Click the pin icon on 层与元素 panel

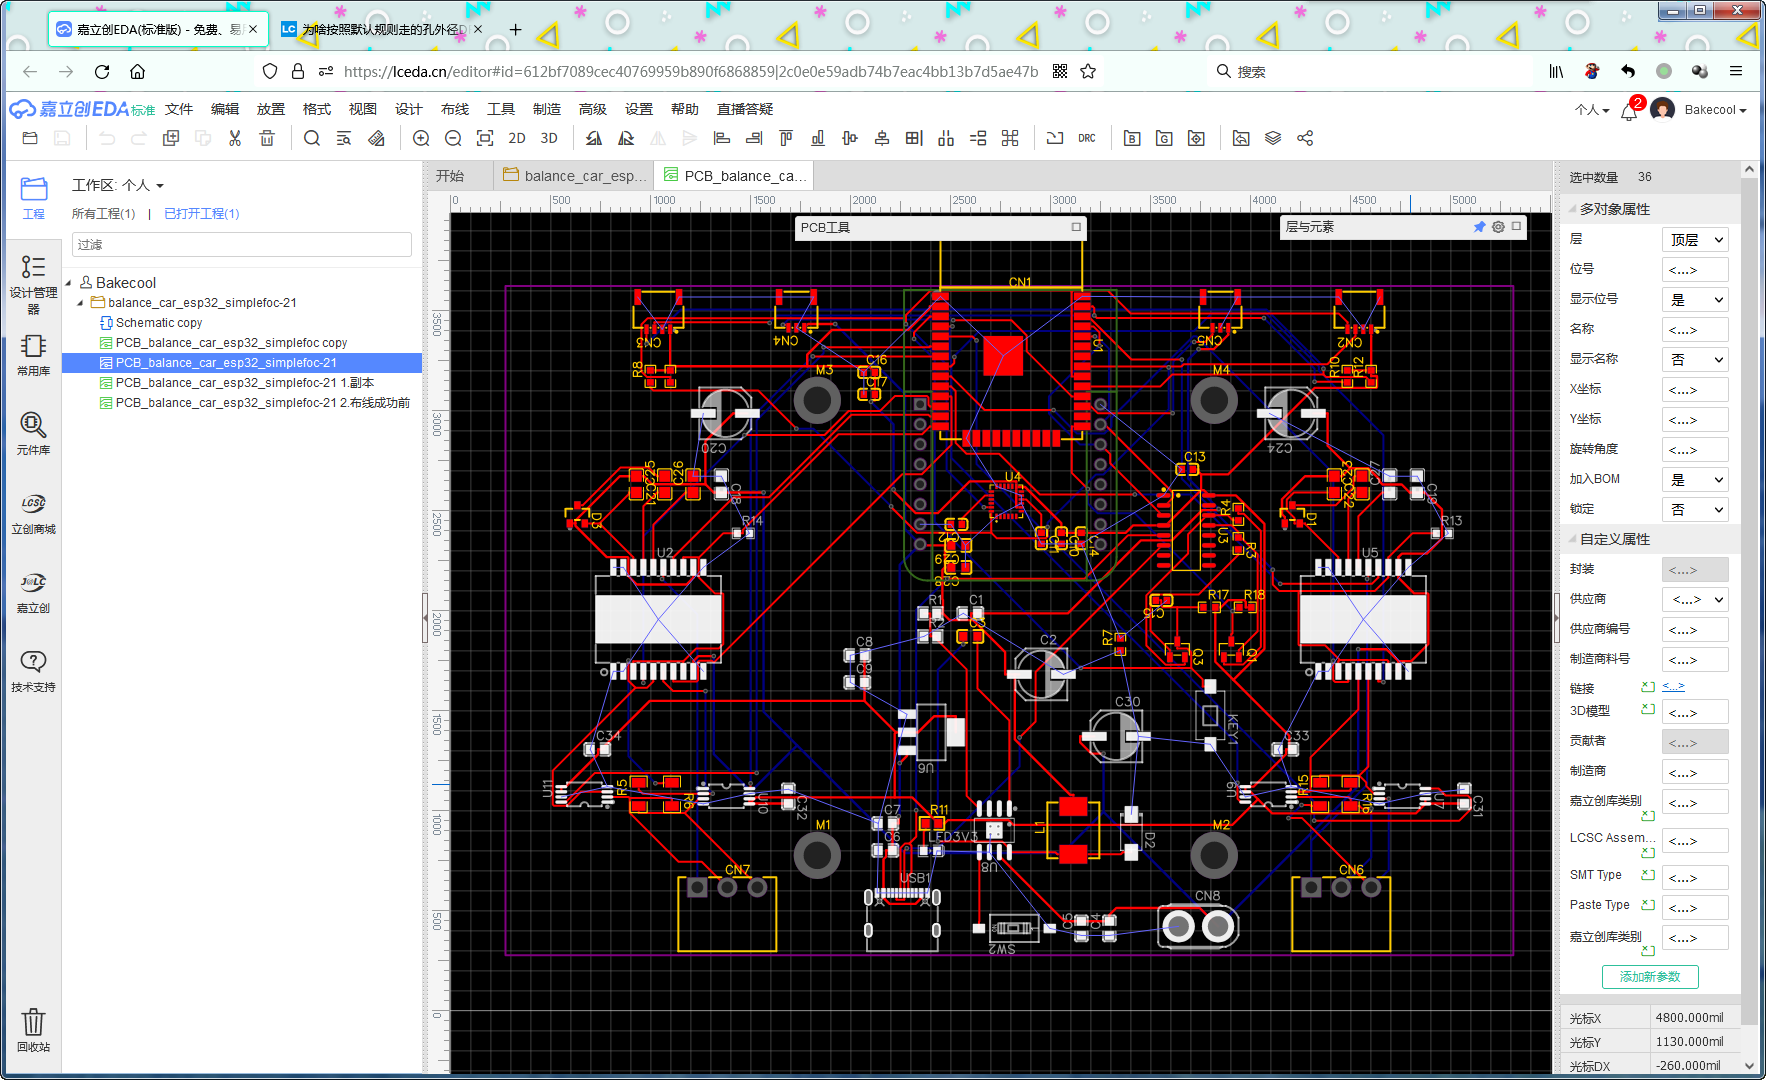click(1479, 227)
